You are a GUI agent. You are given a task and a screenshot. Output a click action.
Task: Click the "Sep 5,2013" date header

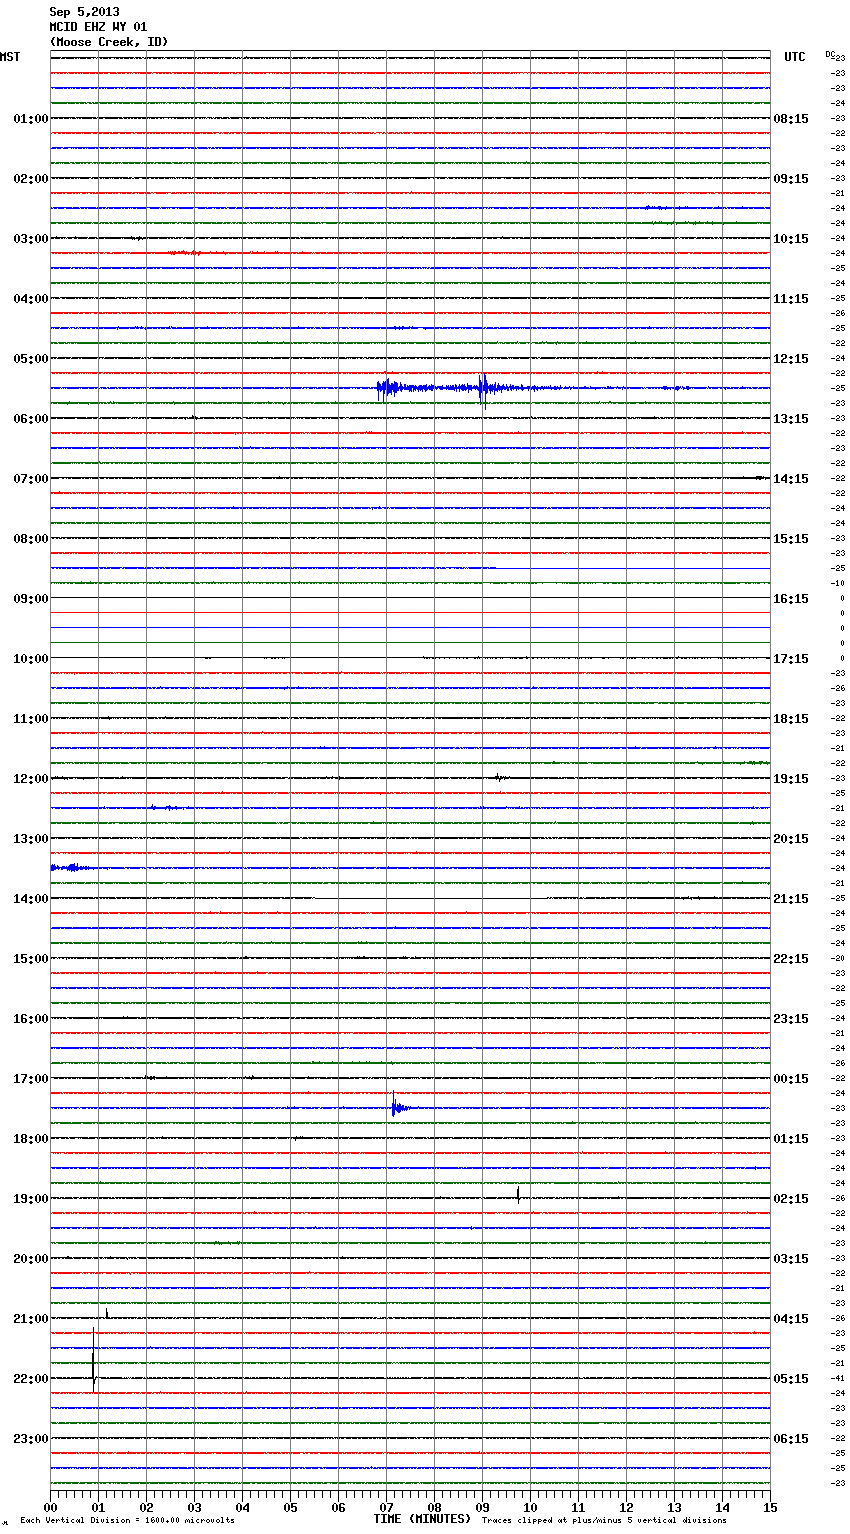tap(85, 12)
